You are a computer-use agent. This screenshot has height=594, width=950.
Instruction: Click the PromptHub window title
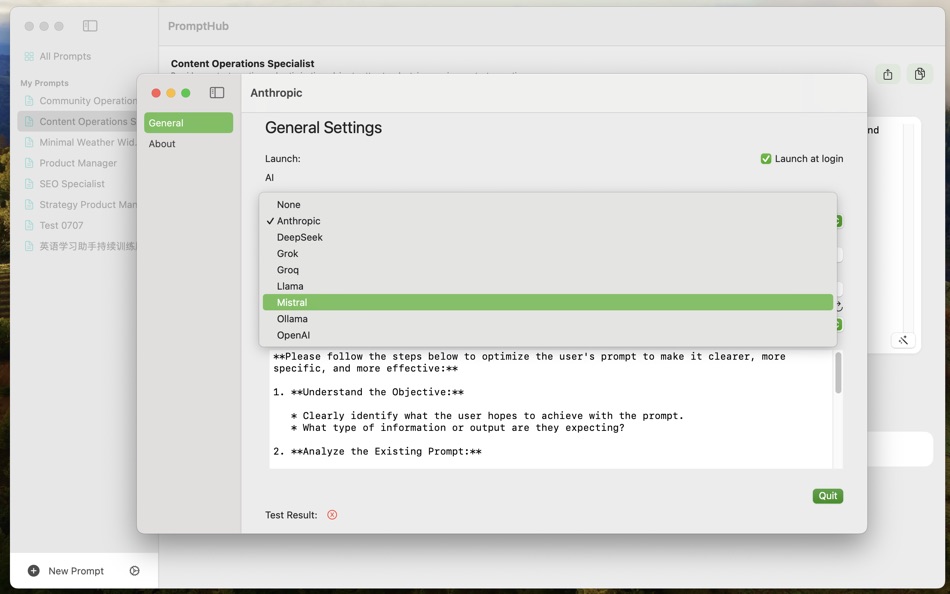pos(198,26)
